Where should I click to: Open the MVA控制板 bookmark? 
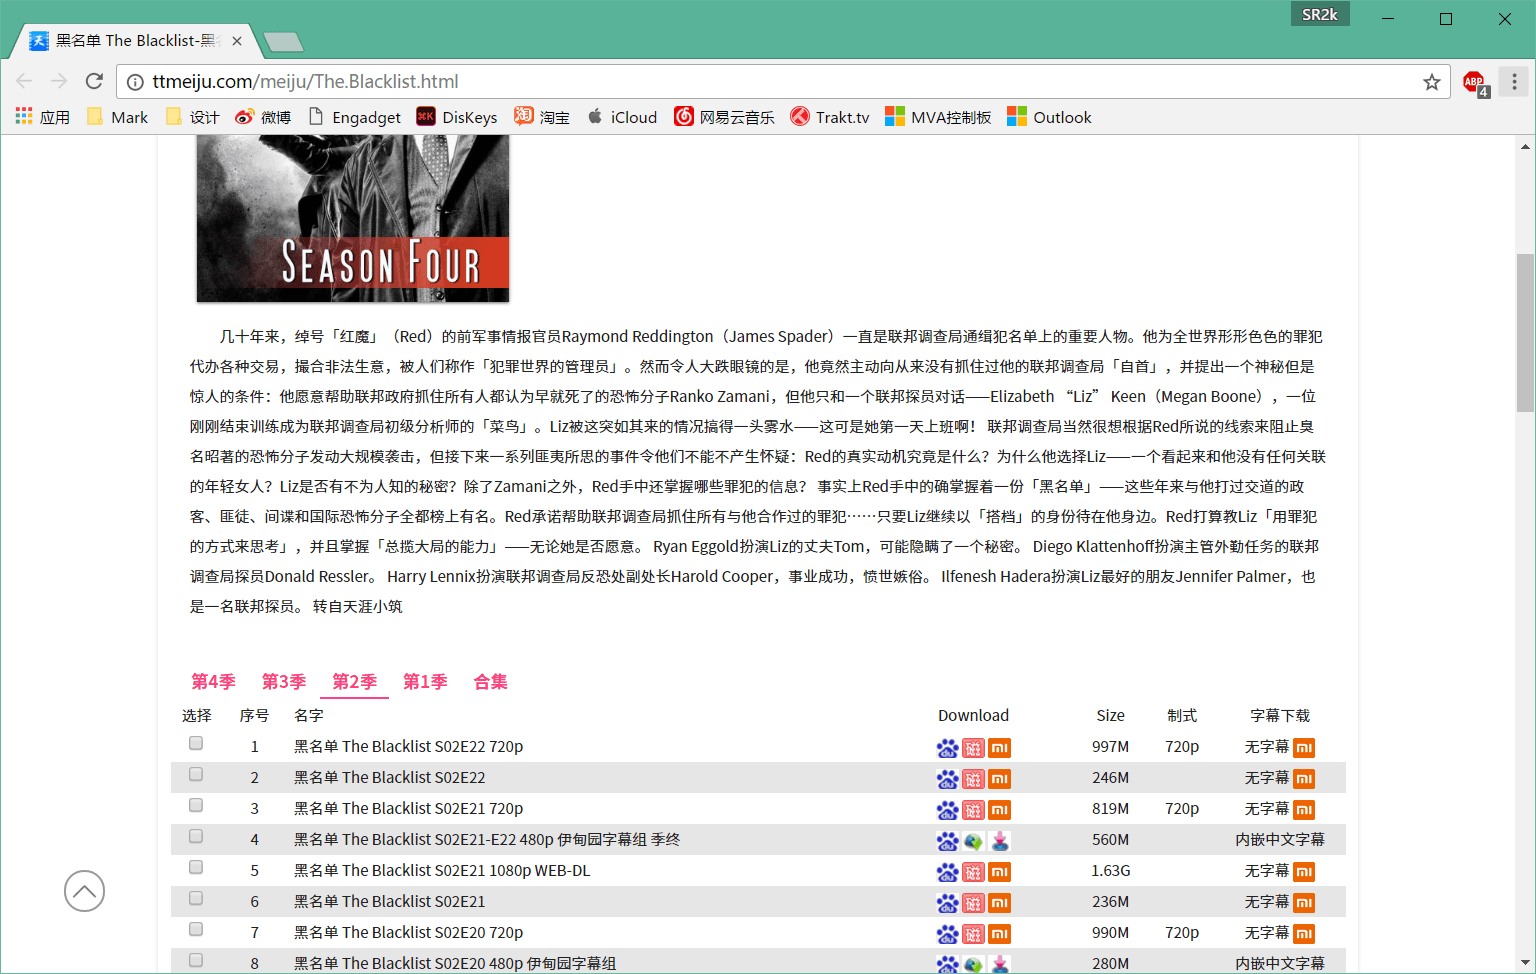click(938, 117)
